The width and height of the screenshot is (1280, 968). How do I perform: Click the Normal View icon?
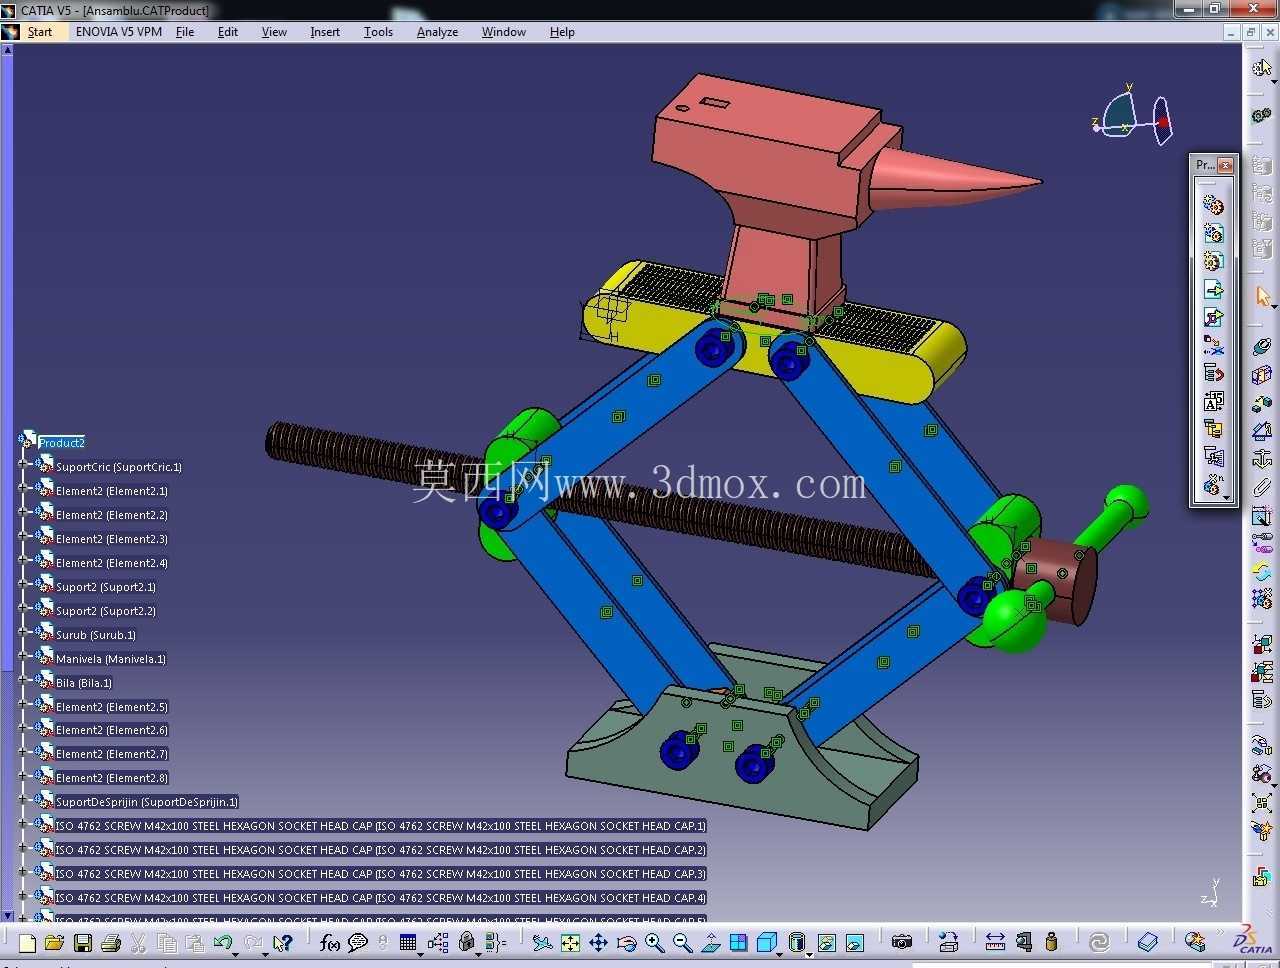click(x=710, y=943)
